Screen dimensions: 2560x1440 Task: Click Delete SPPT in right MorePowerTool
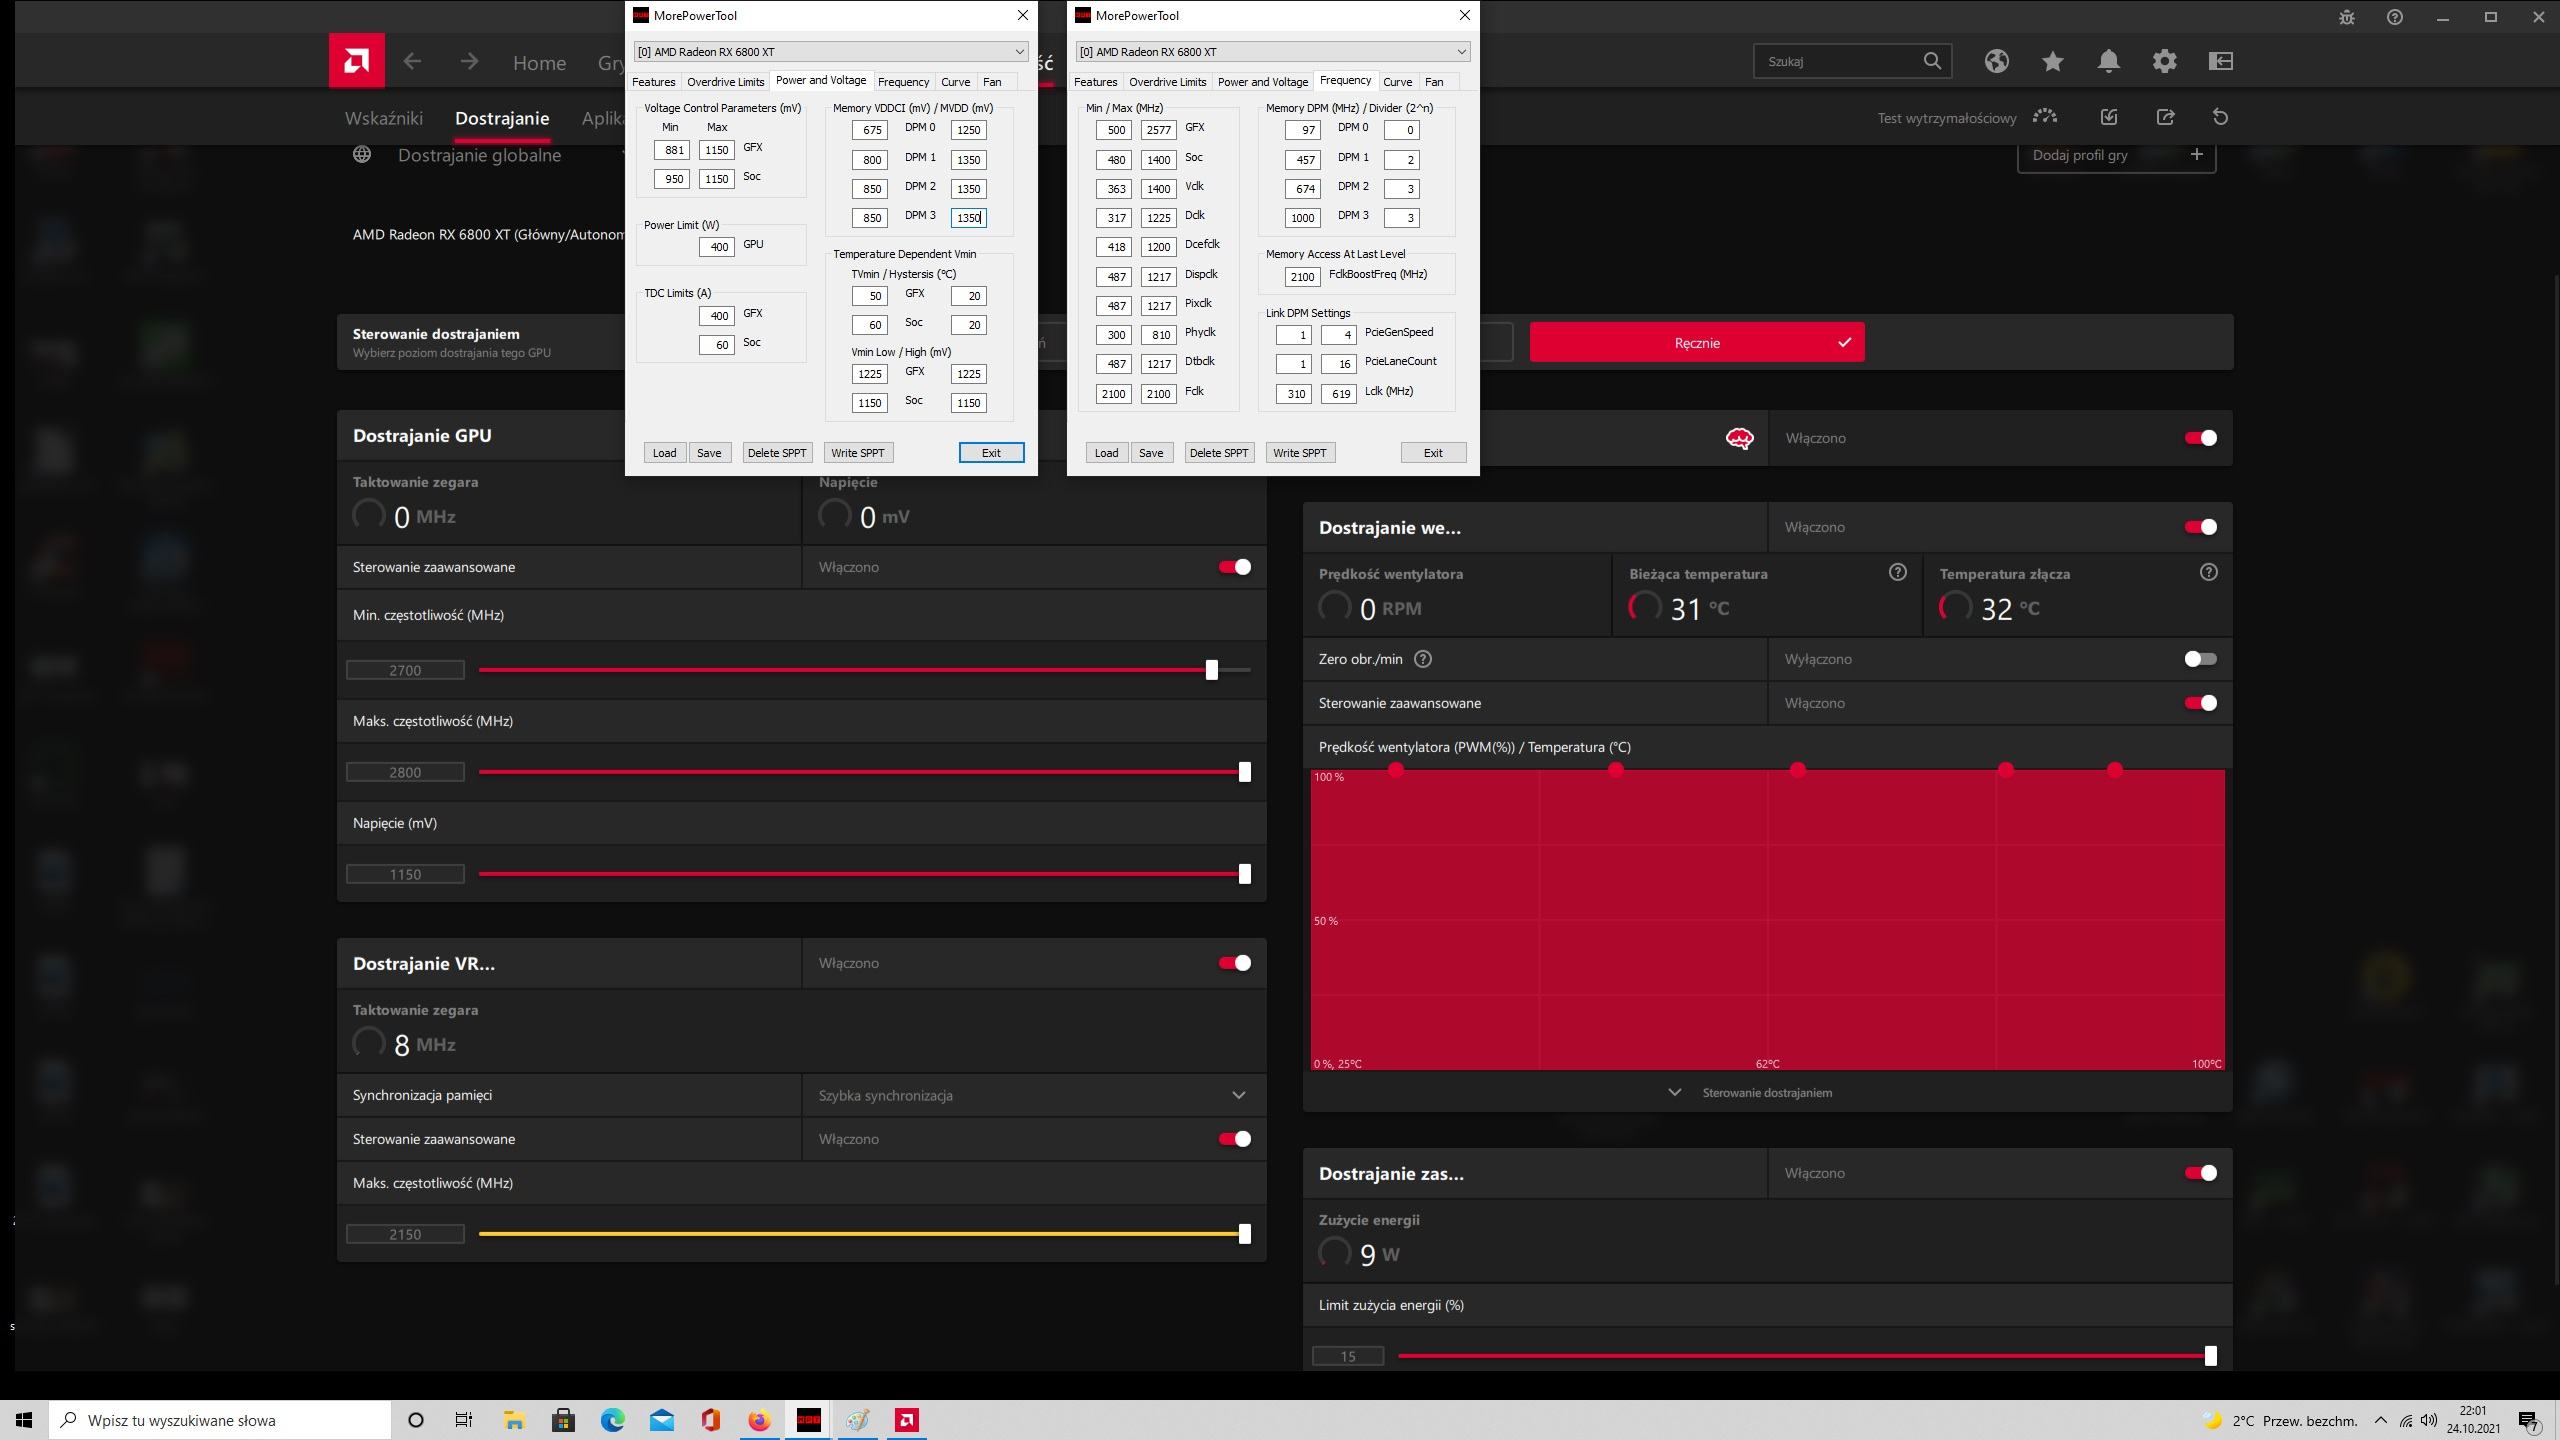[x=1219, y=453]
